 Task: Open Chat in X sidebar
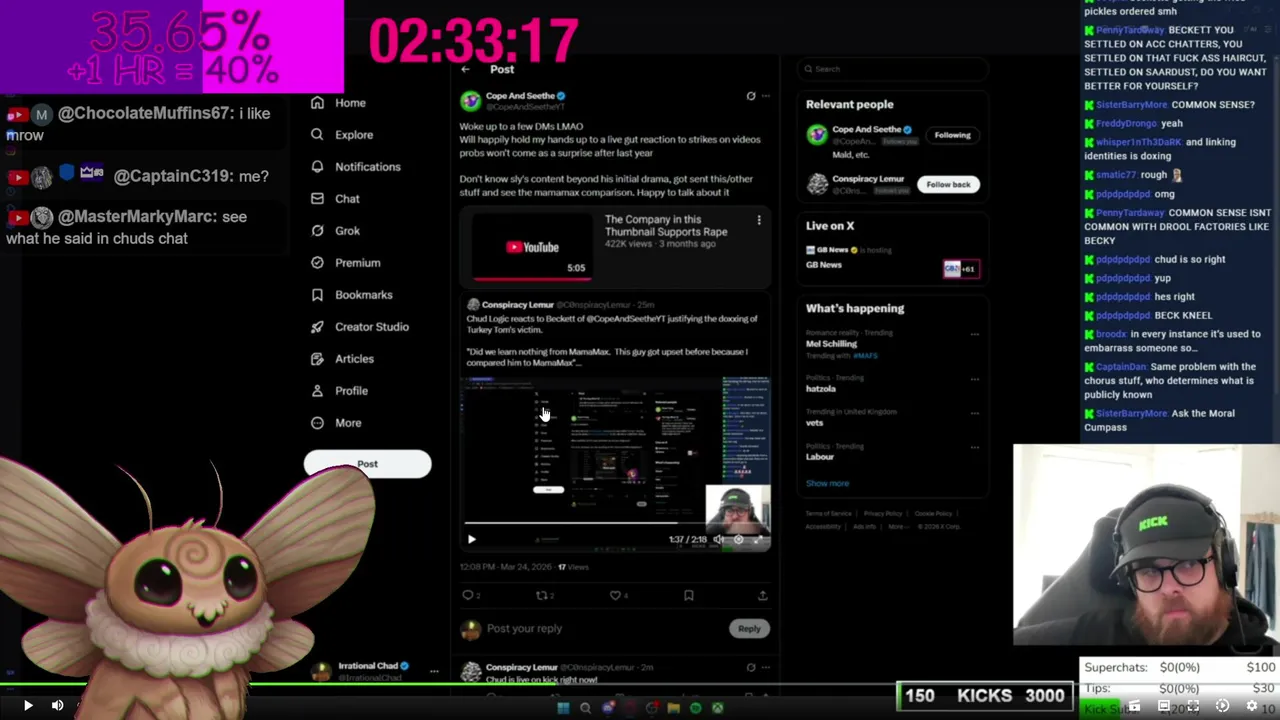[335, 199]
